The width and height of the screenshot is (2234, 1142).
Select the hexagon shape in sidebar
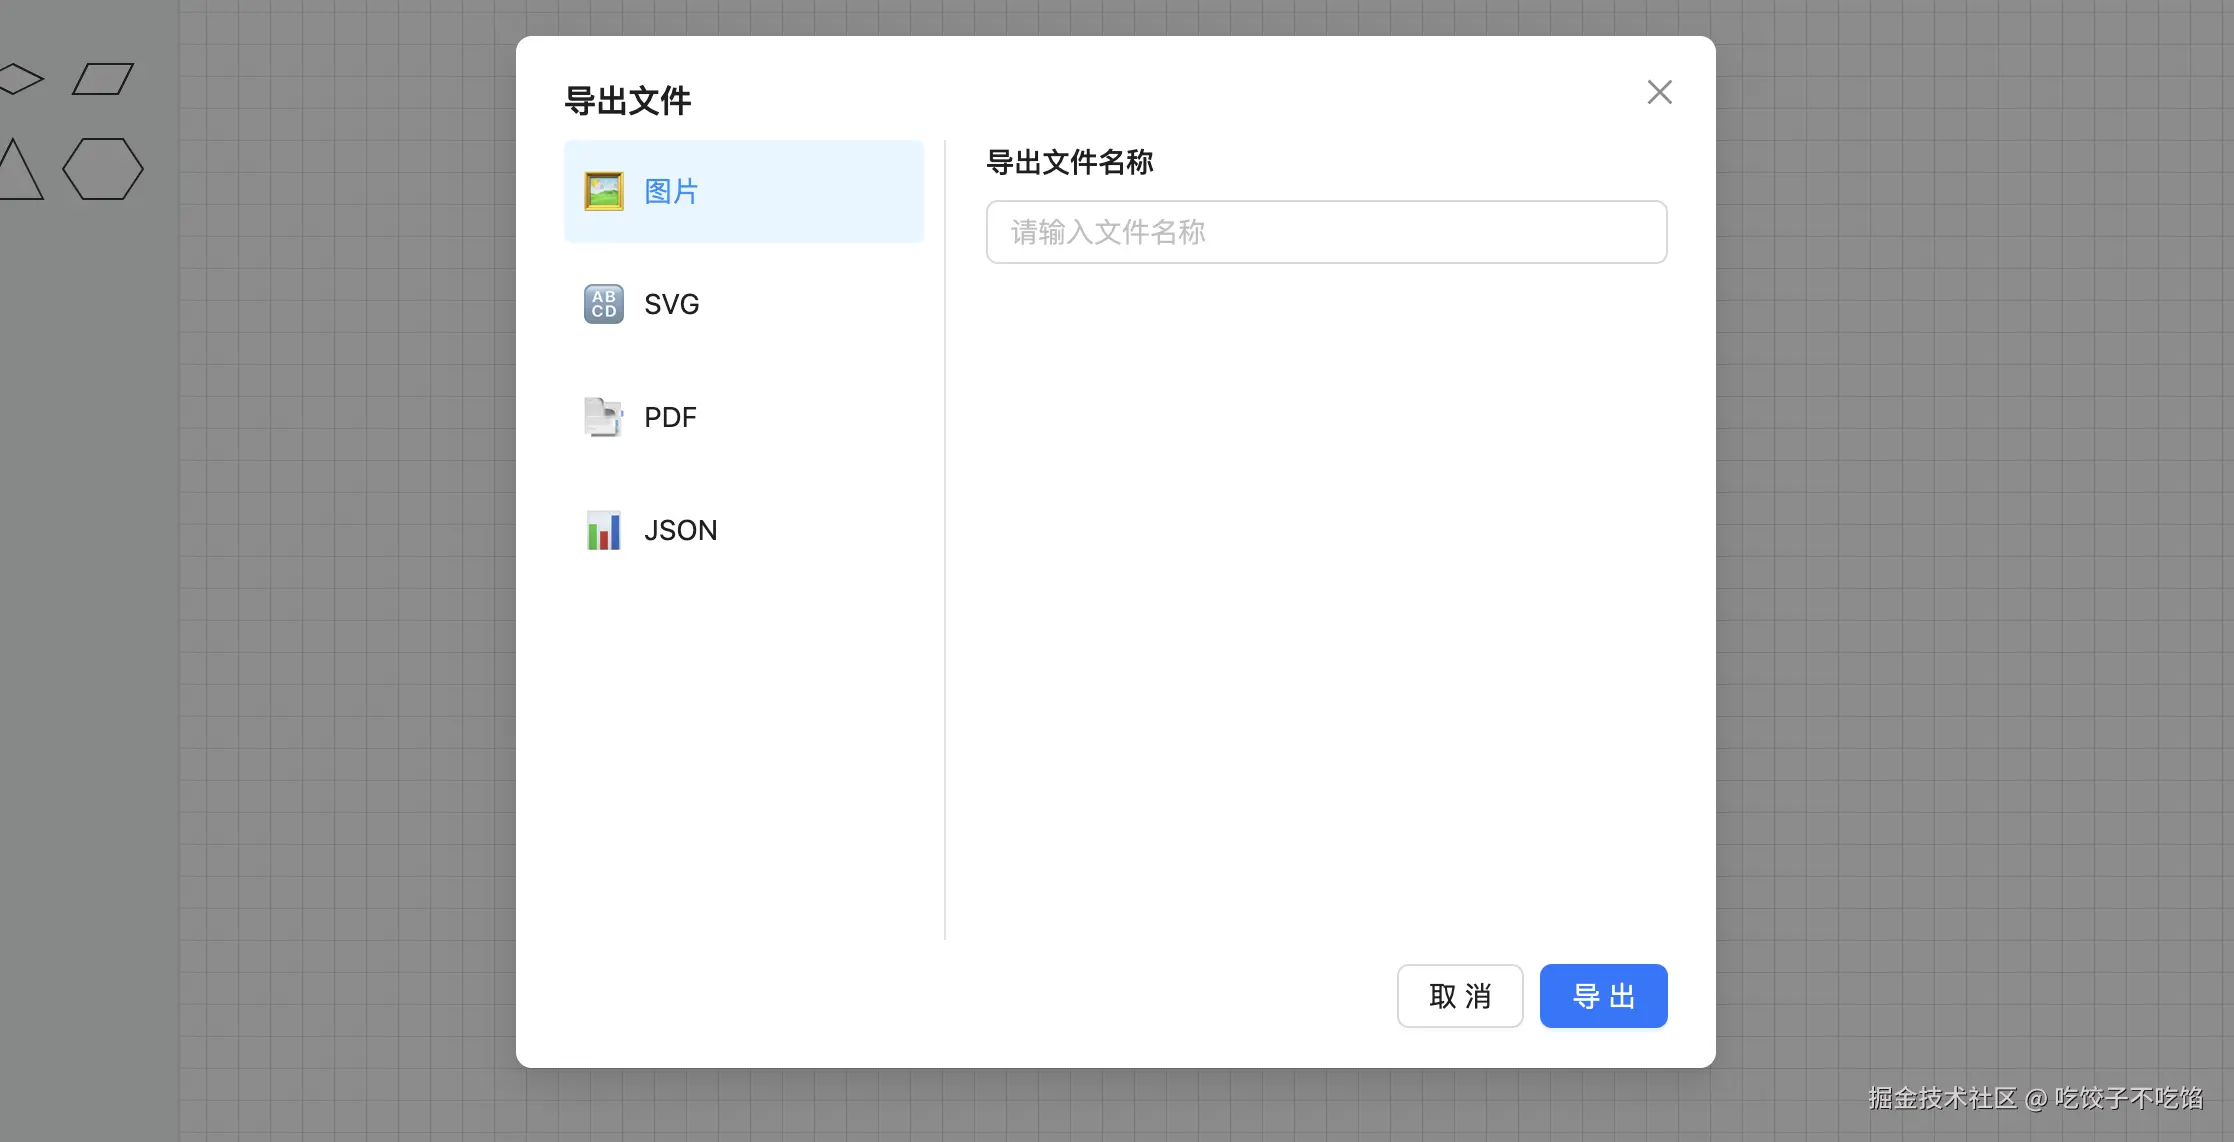point(103,169)
